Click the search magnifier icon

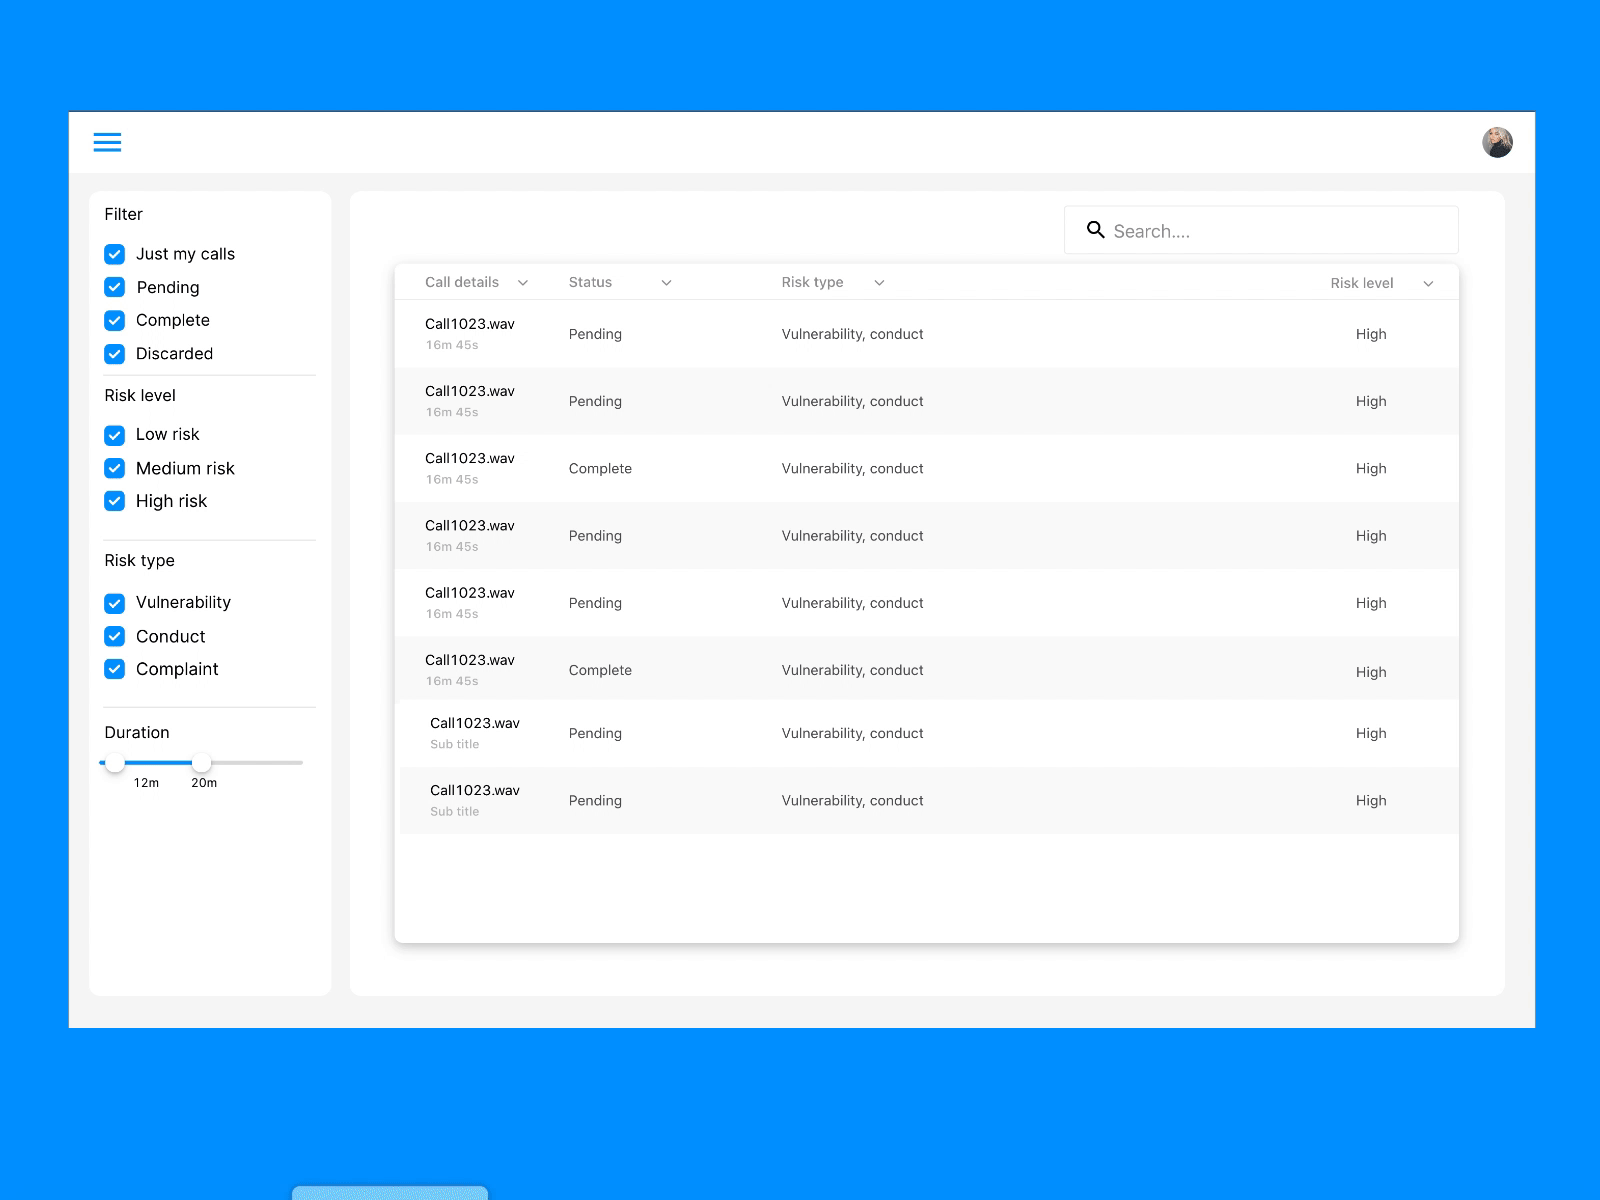click(x=1096, y=229)
